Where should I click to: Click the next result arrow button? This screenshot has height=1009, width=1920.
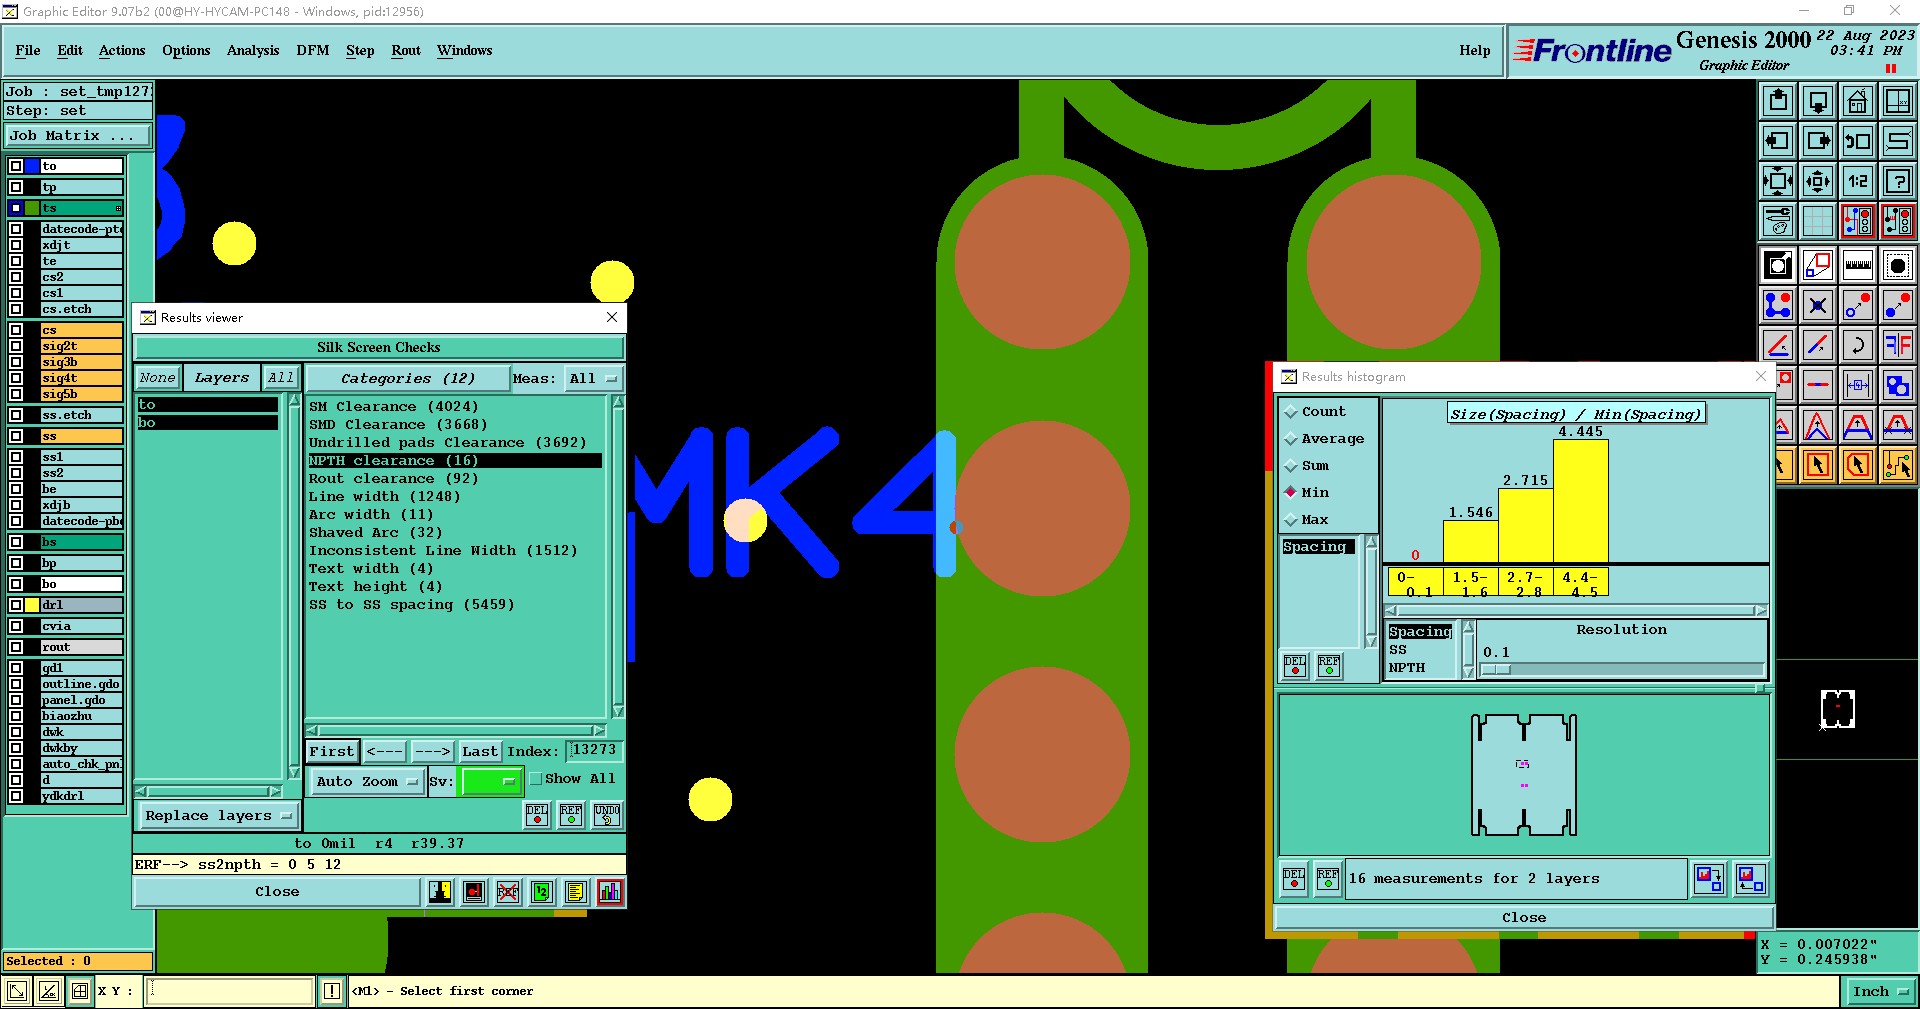click(432, 751)
